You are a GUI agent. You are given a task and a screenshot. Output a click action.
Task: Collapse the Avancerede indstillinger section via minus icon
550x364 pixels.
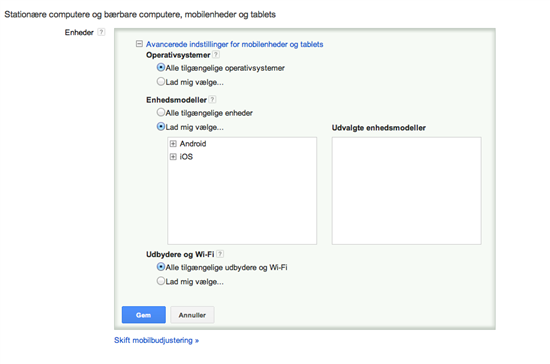[139, 44]
